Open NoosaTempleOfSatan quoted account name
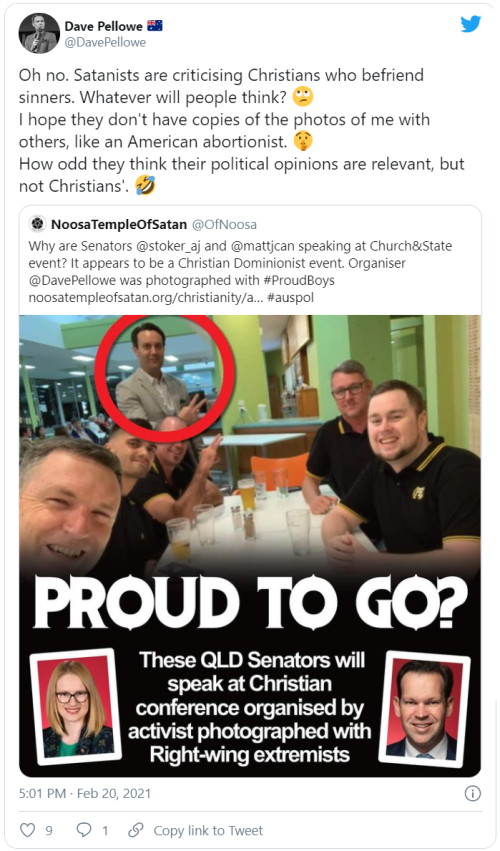Screen dimensions: 500x851 tap(119, 224)
